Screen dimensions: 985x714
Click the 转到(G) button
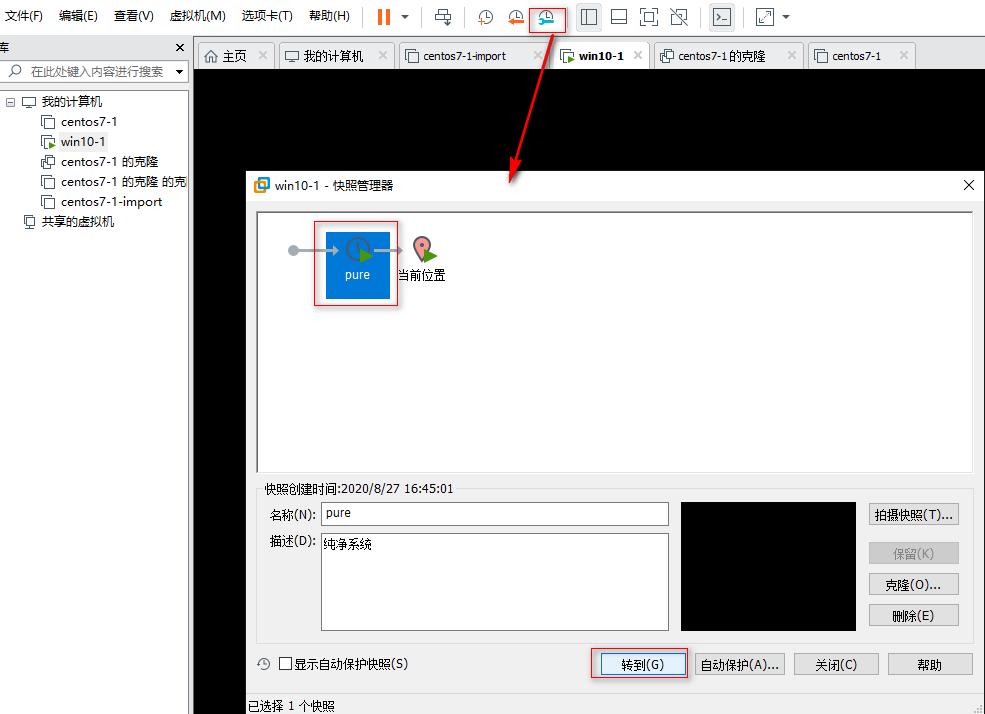pyautogui.click(x=639, y=662)
